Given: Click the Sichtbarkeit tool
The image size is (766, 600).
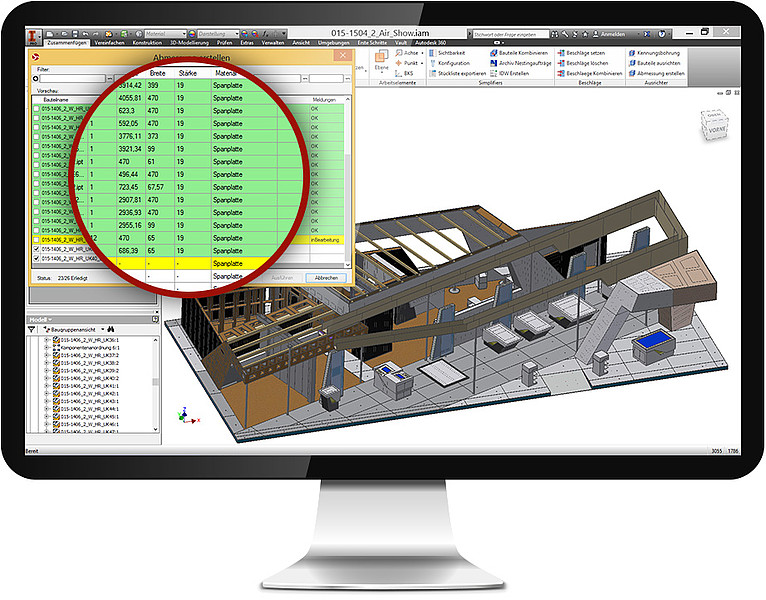Looking at the screenshot, I should point(447,53).
